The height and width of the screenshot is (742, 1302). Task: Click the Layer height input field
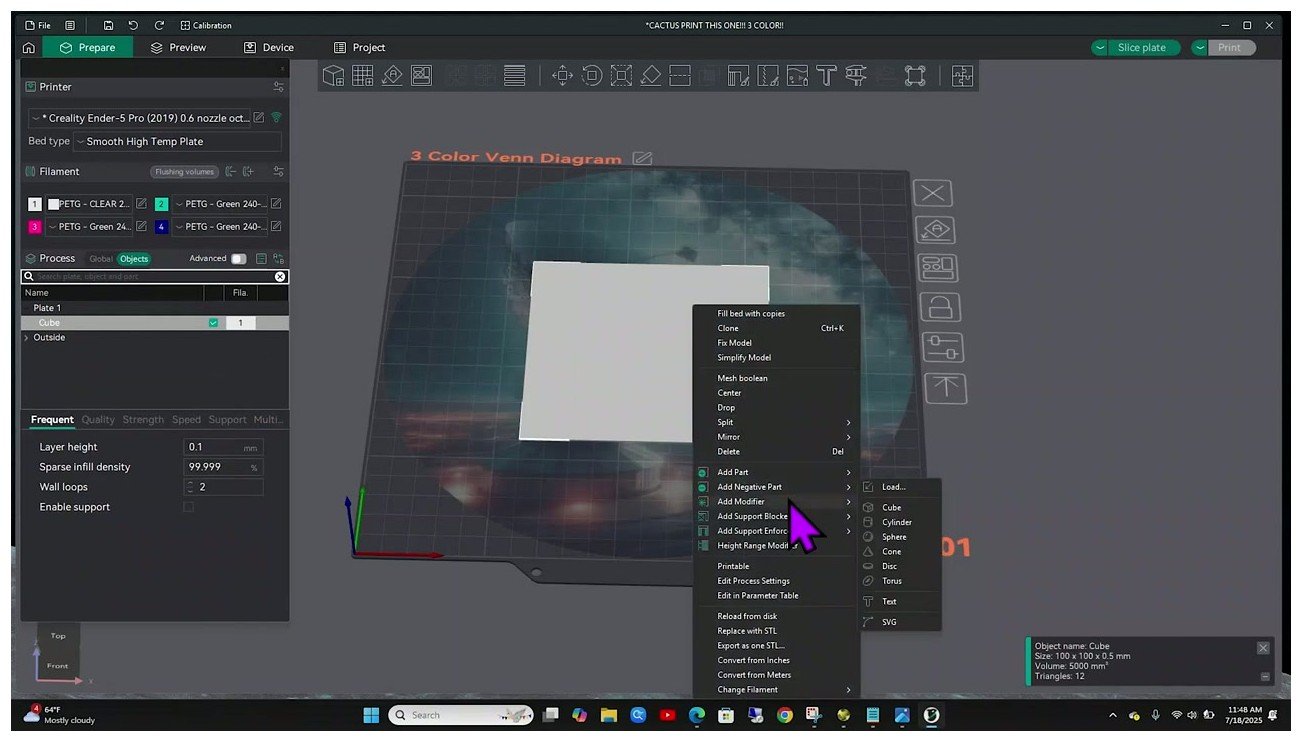[224, 447]
